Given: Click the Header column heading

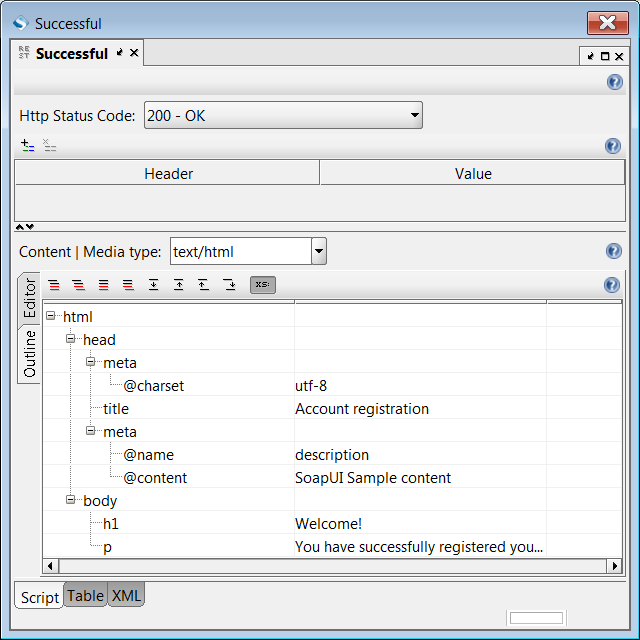Looking at the screenshot, I should 168,174.
